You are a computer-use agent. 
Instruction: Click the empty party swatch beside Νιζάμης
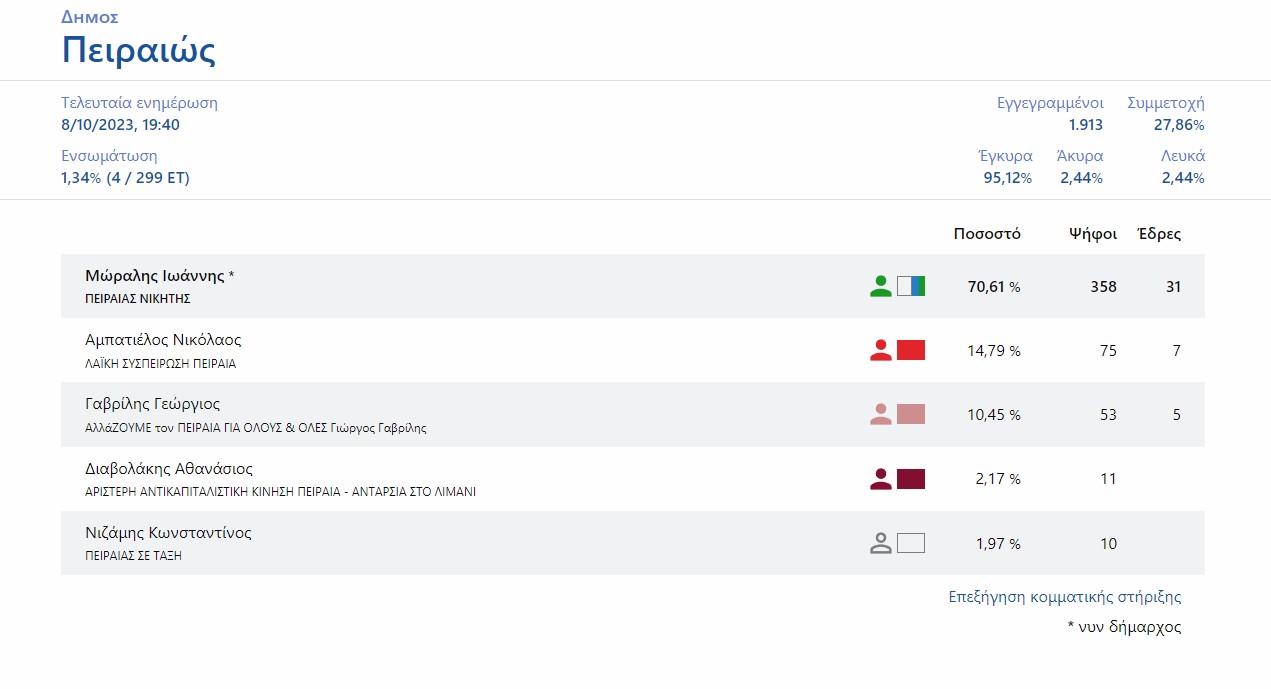pyautogui.click(x=911, y=544)
